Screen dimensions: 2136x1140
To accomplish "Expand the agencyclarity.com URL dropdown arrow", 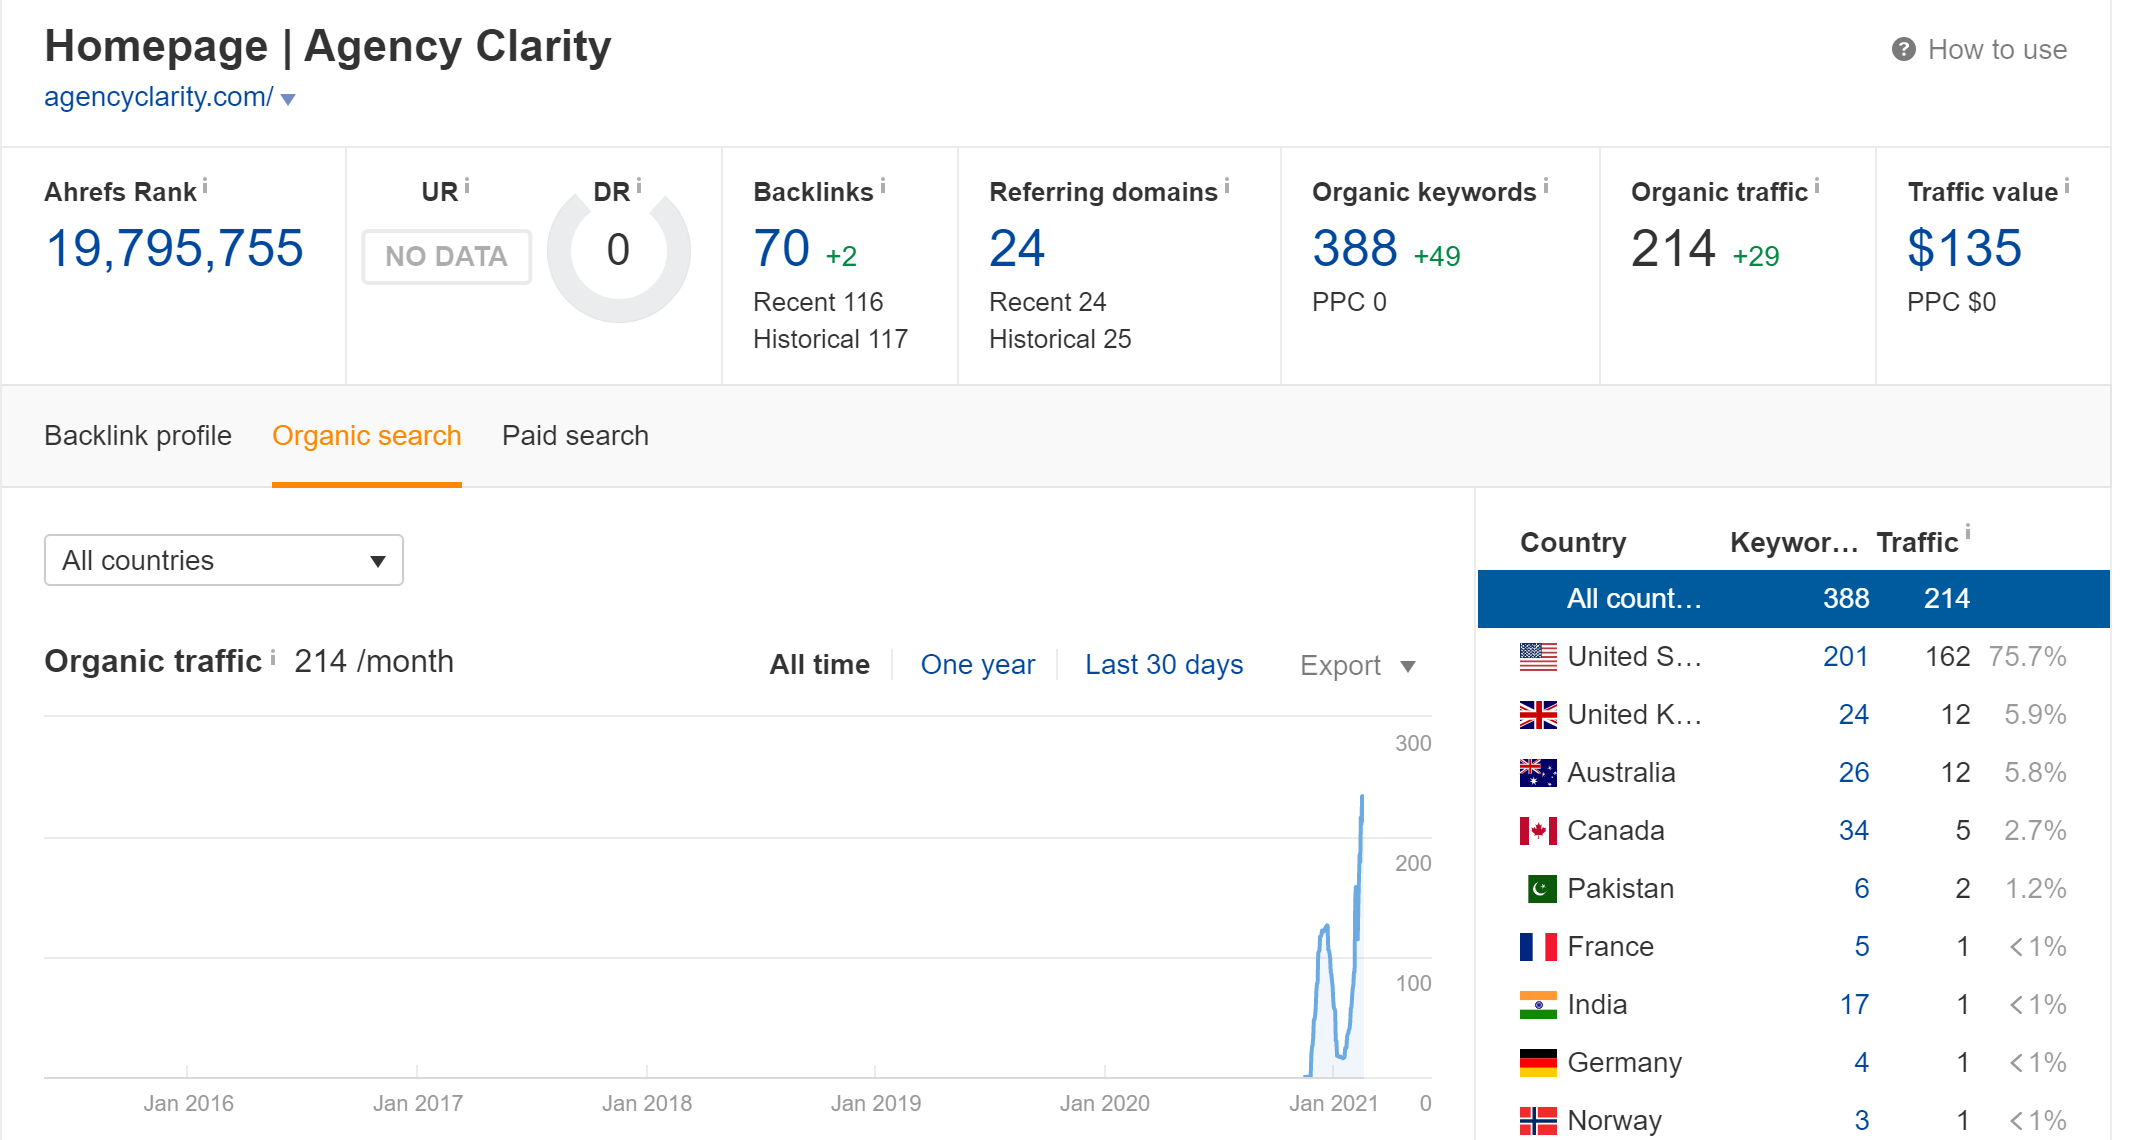I will coord(288,99).
